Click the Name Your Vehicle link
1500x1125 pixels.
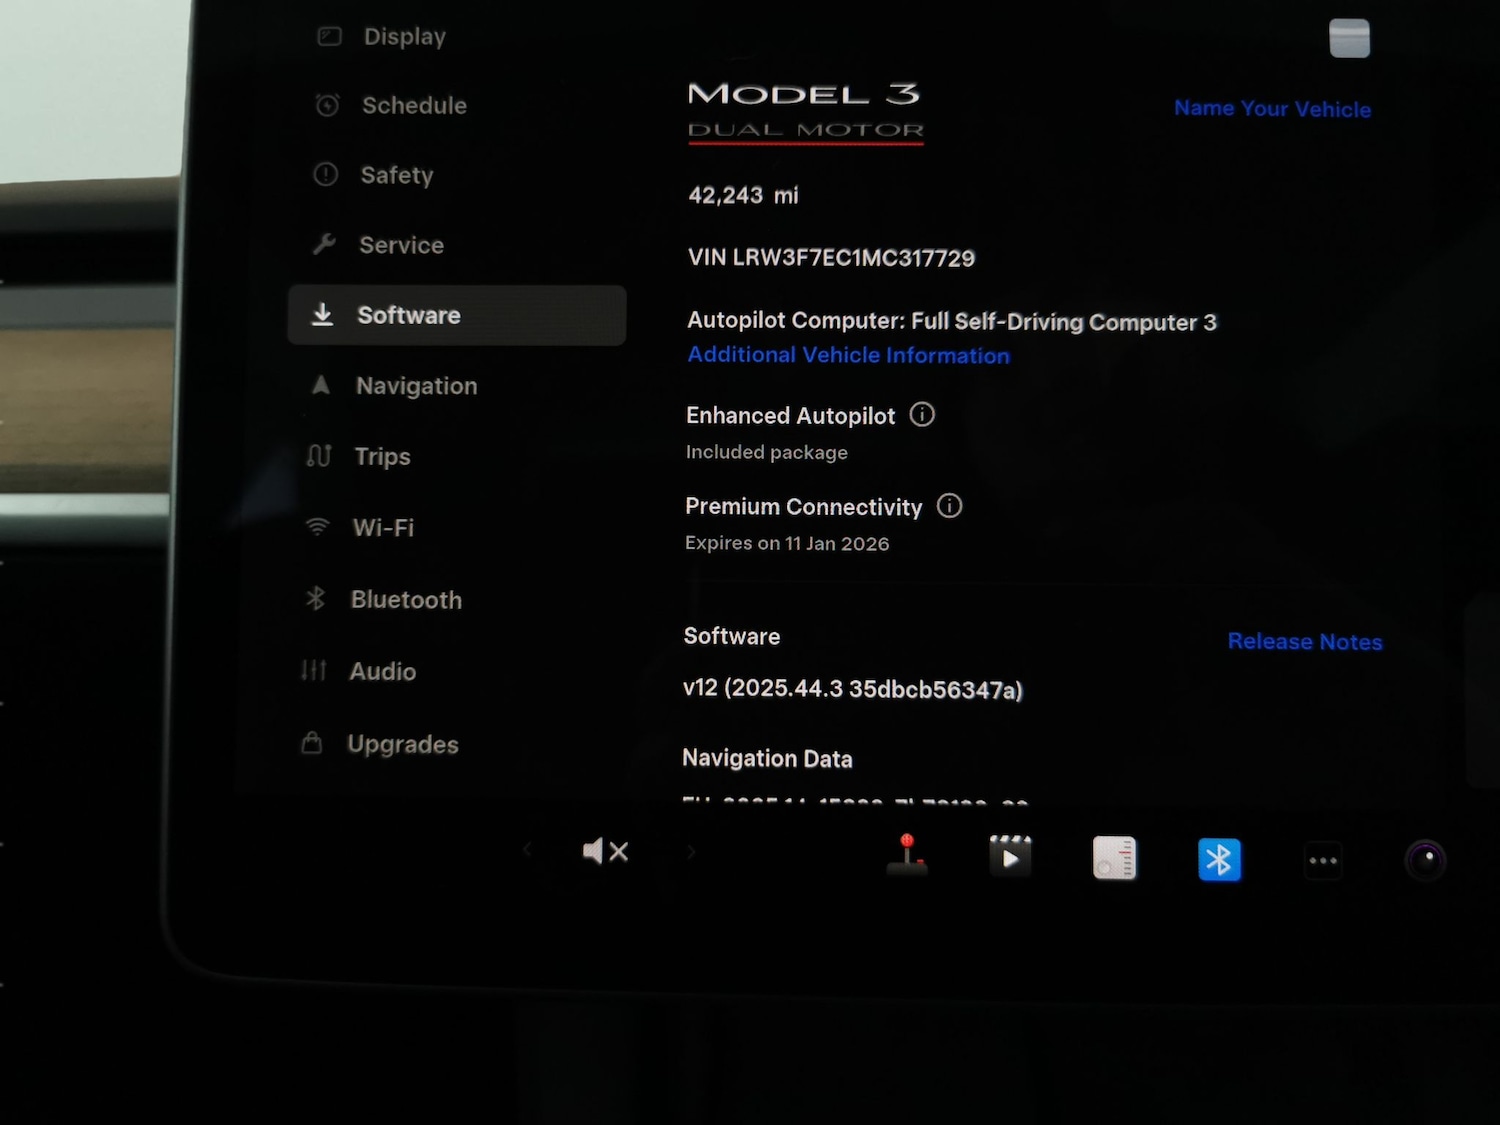pos(1272,108)
